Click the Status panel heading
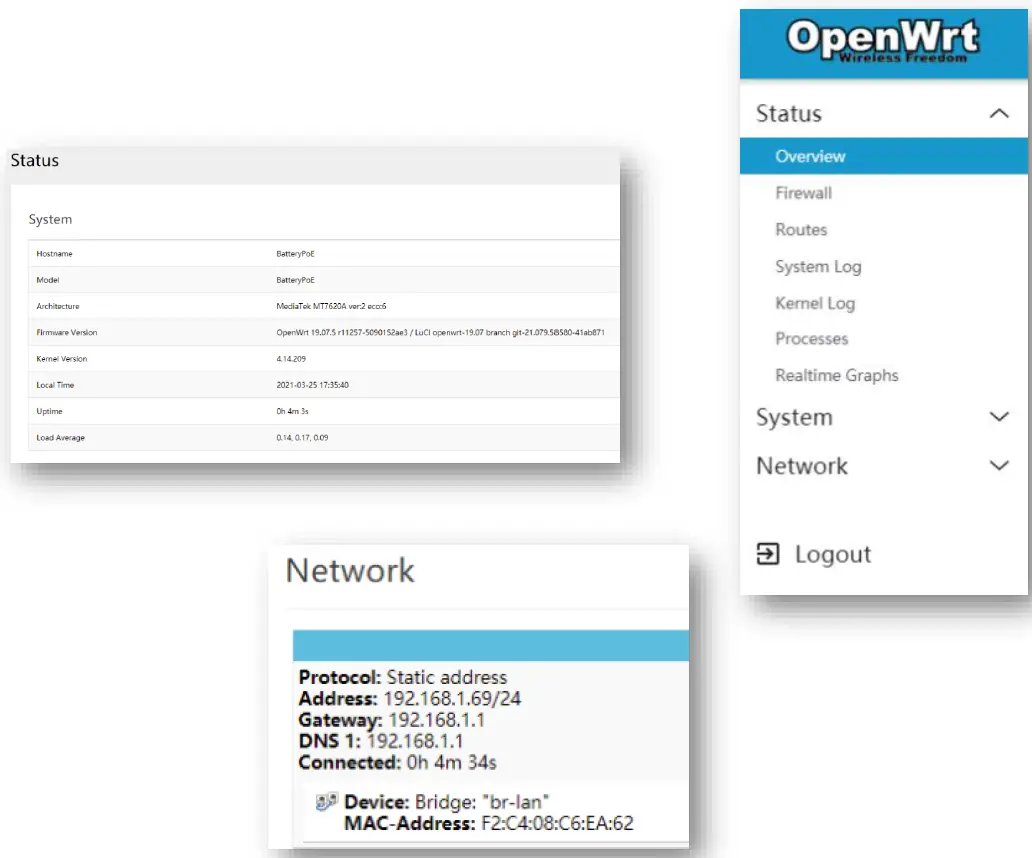The image size is (1032, 858). click(35, 160)
